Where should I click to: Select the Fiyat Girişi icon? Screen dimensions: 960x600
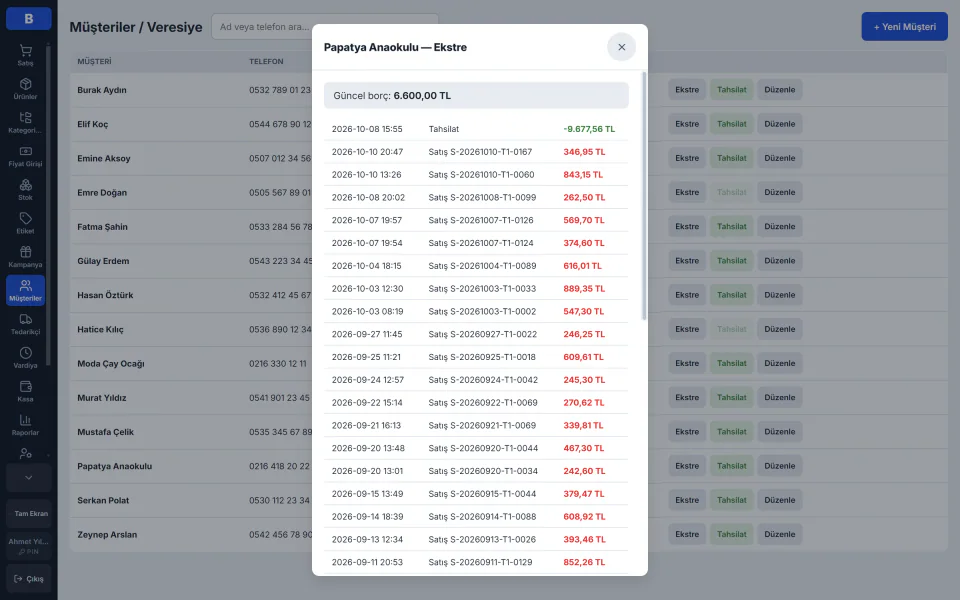(25, 156)
